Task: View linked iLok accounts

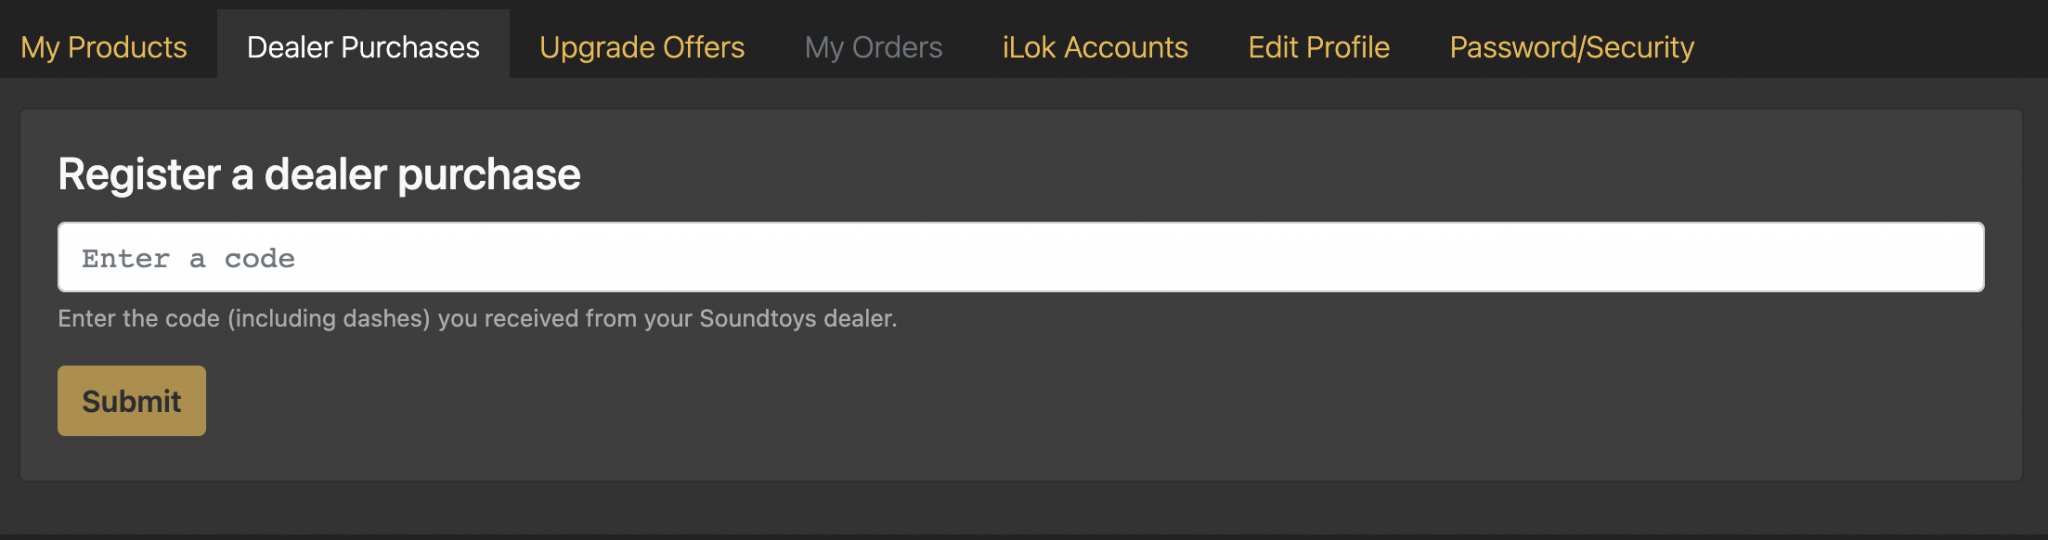Action: click(x=1095, y=47)
